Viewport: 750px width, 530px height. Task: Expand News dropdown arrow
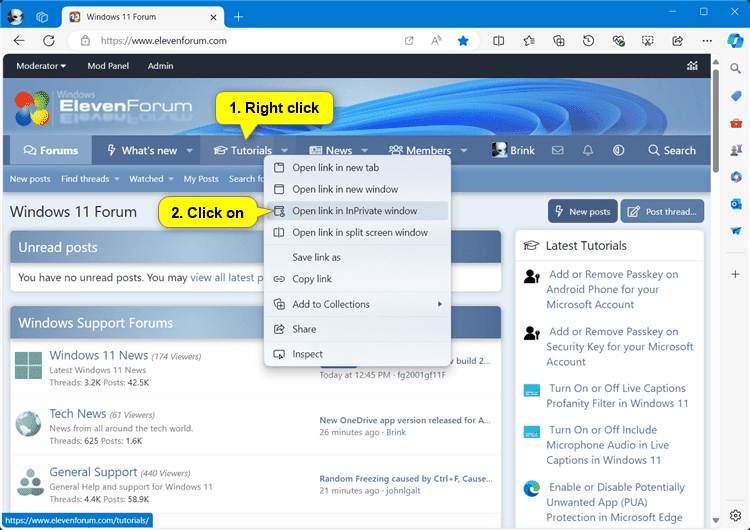point(364,151)
